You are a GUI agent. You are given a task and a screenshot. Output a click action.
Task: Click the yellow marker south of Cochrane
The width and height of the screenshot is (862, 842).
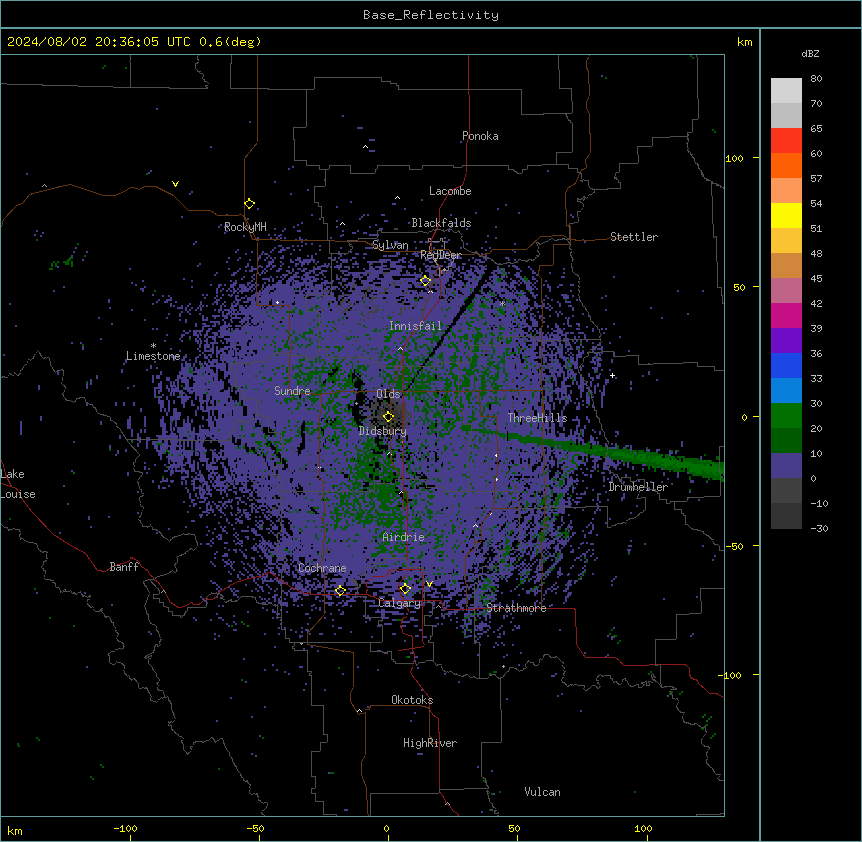click(x=340, y=591)
